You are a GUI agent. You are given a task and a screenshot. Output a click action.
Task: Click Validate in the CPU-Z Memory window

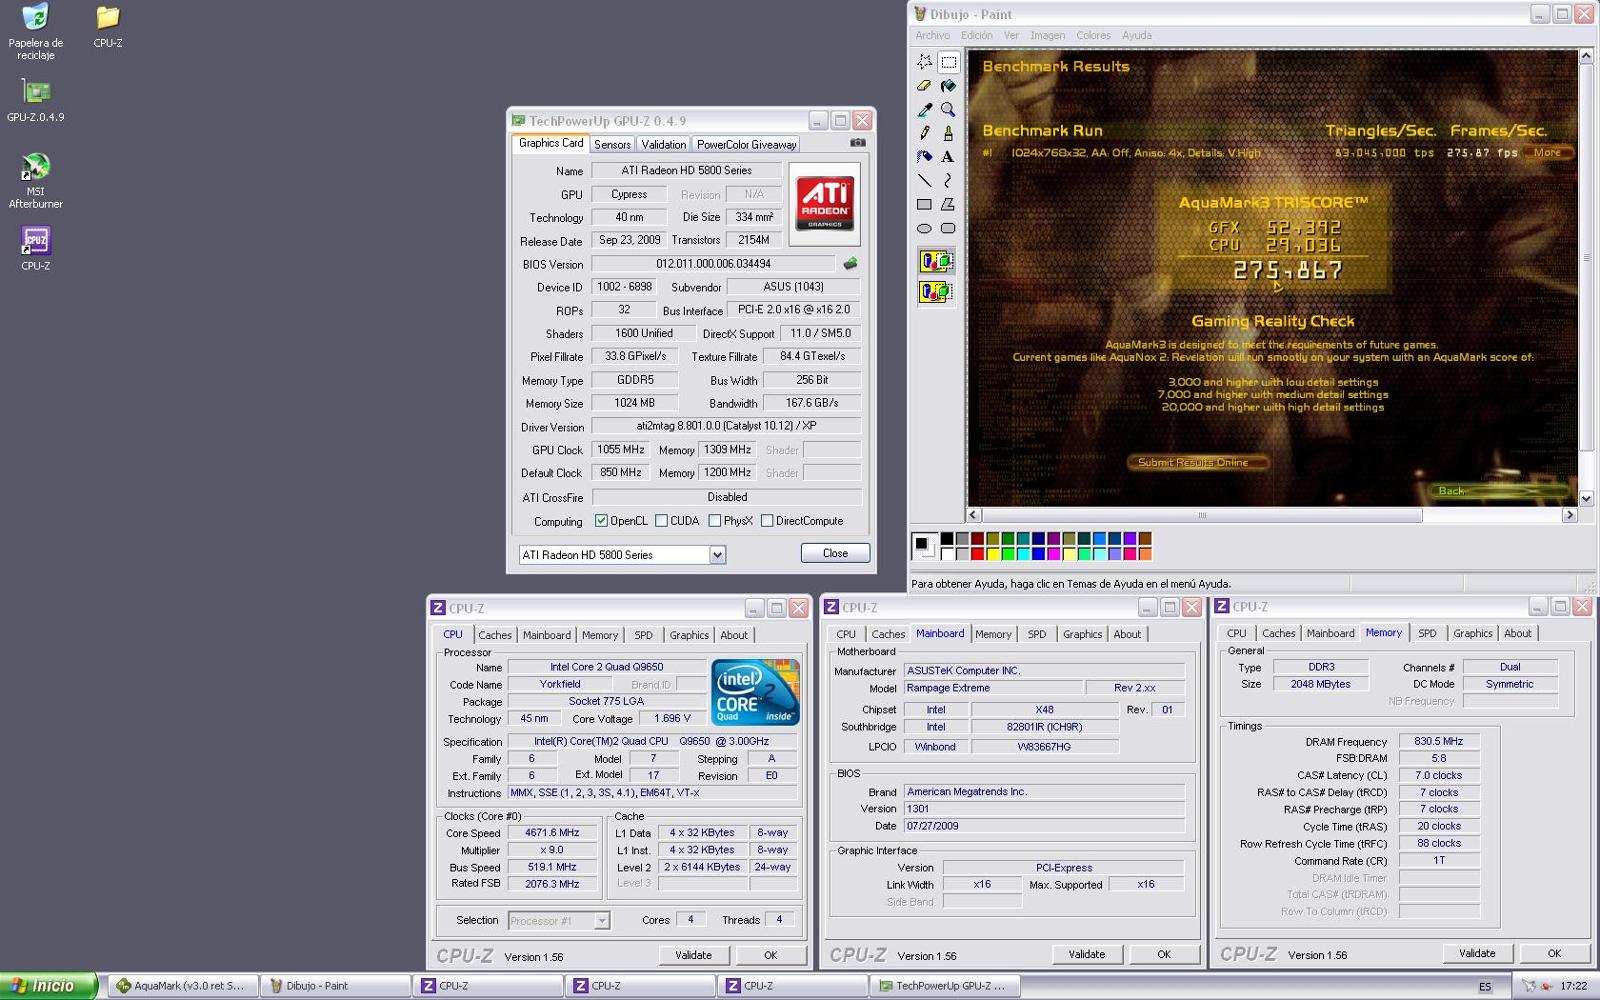coord(1477,953)
